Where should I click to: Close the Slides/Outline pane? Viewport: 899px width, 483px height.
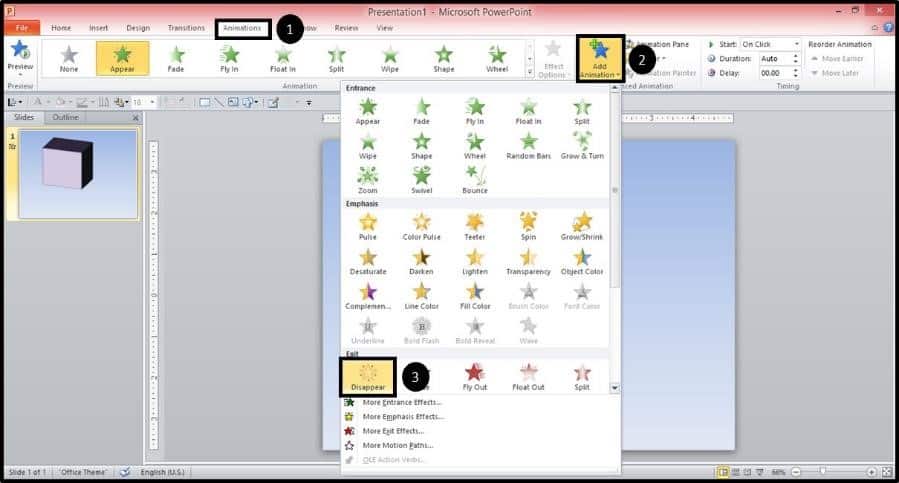click(x=136, y=117)
